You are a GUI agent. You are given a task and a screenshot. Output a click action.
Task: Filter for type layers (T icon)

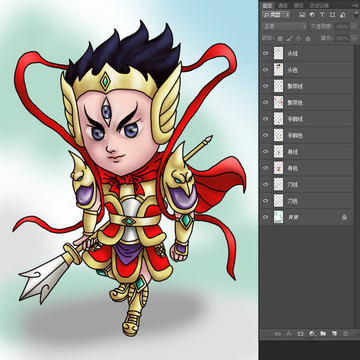(x=322, y=15)
